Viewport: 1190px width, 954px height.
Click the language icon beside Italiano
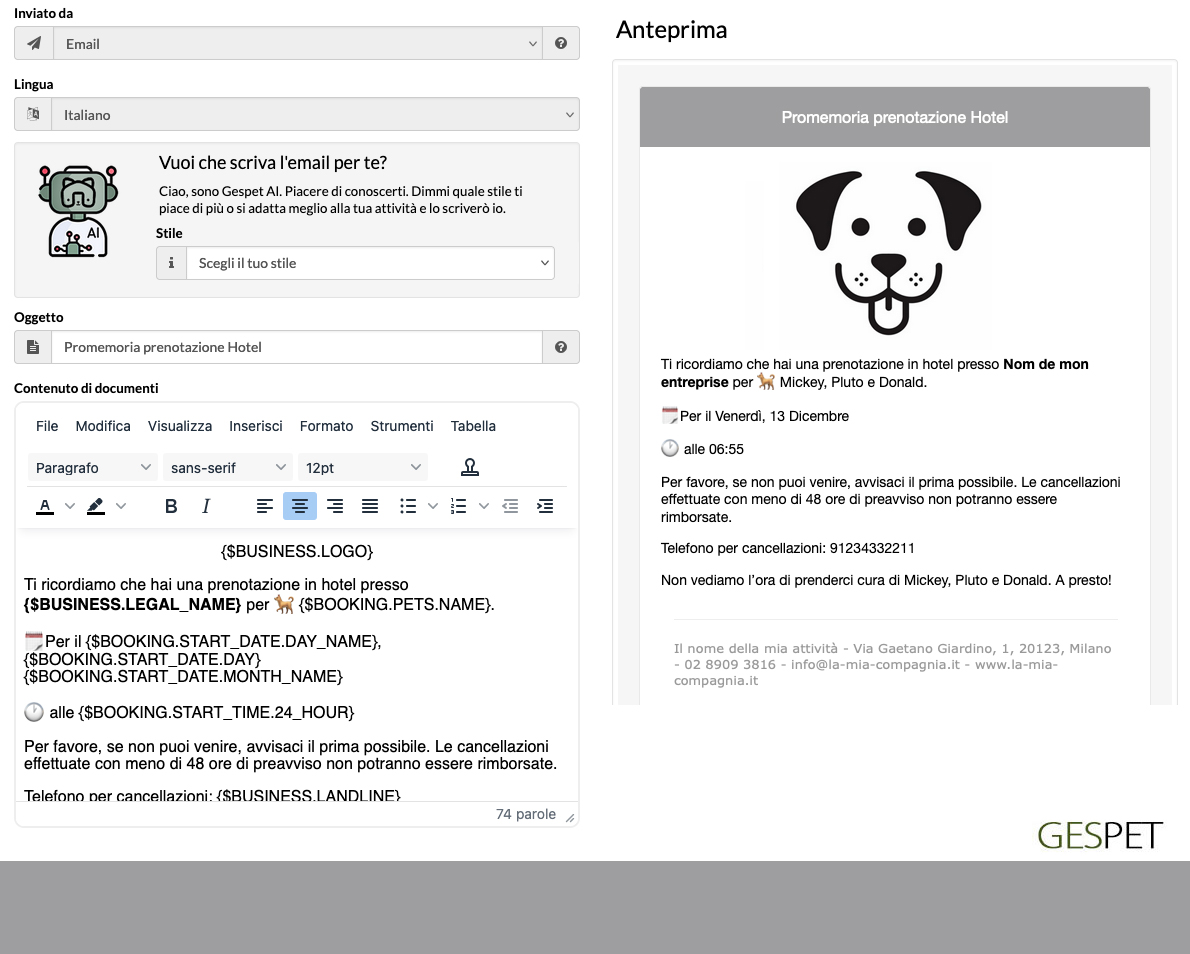tap(33, 115)
